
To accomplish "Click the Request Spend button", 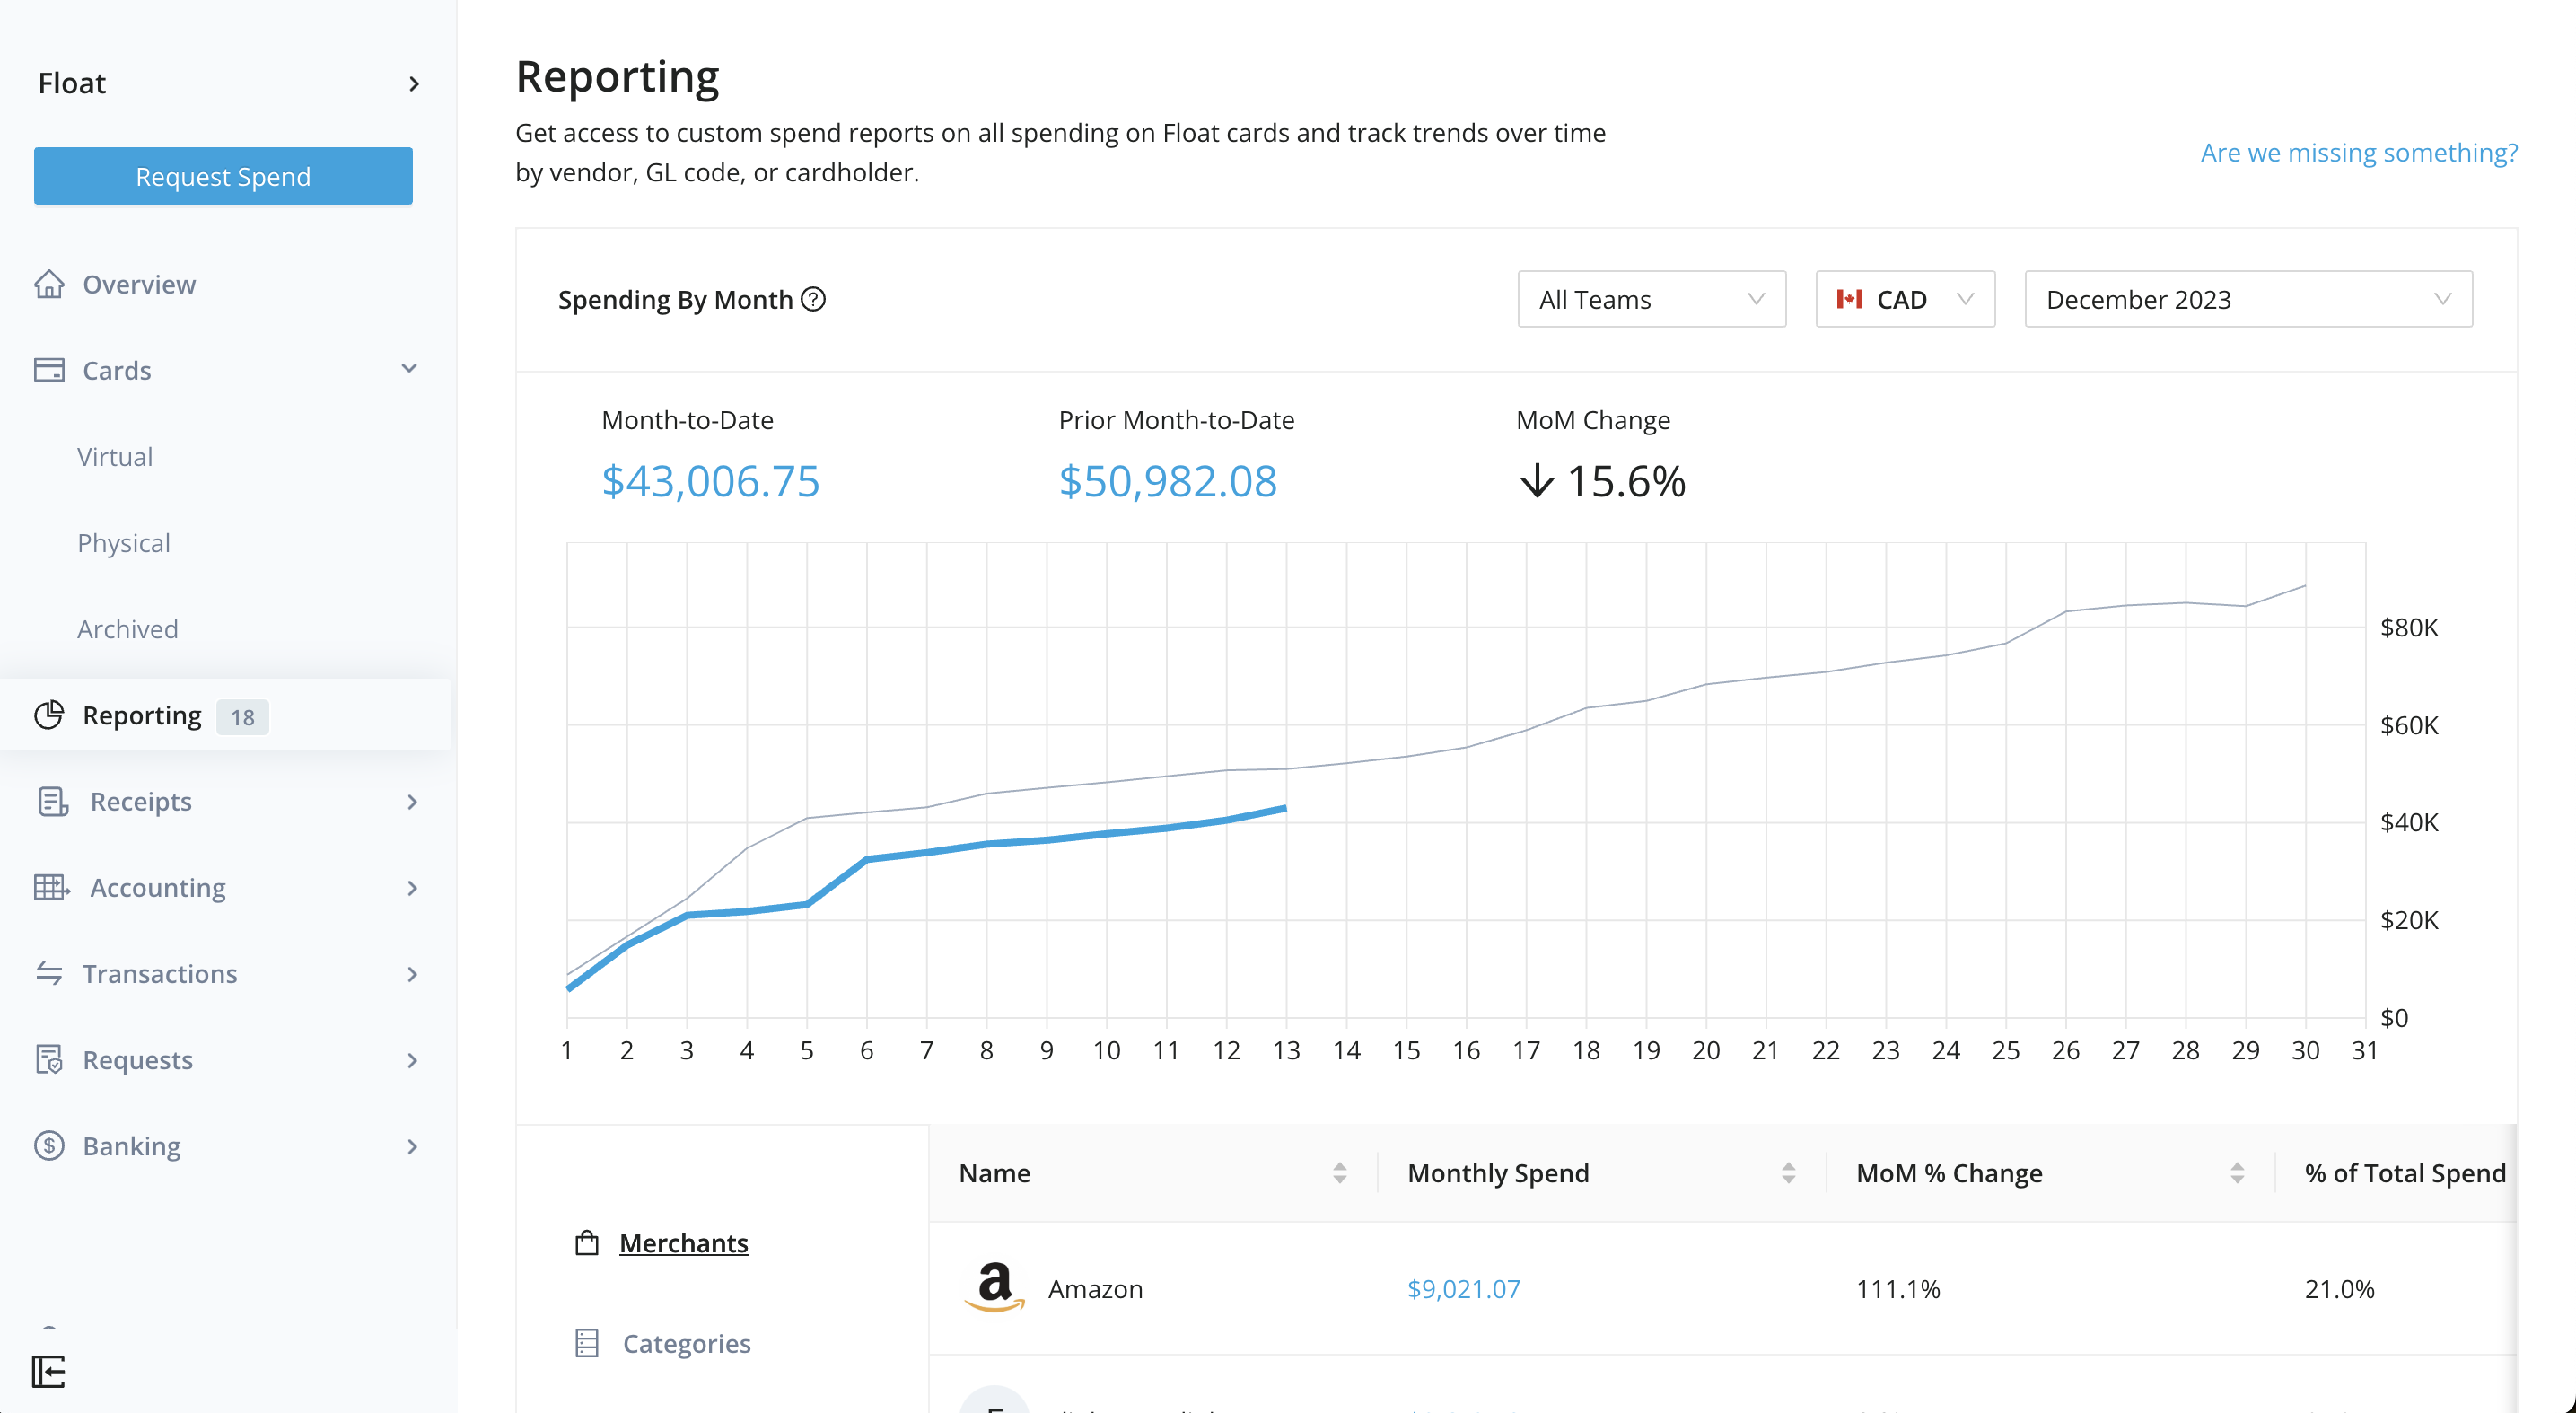I will click(222, 176).
